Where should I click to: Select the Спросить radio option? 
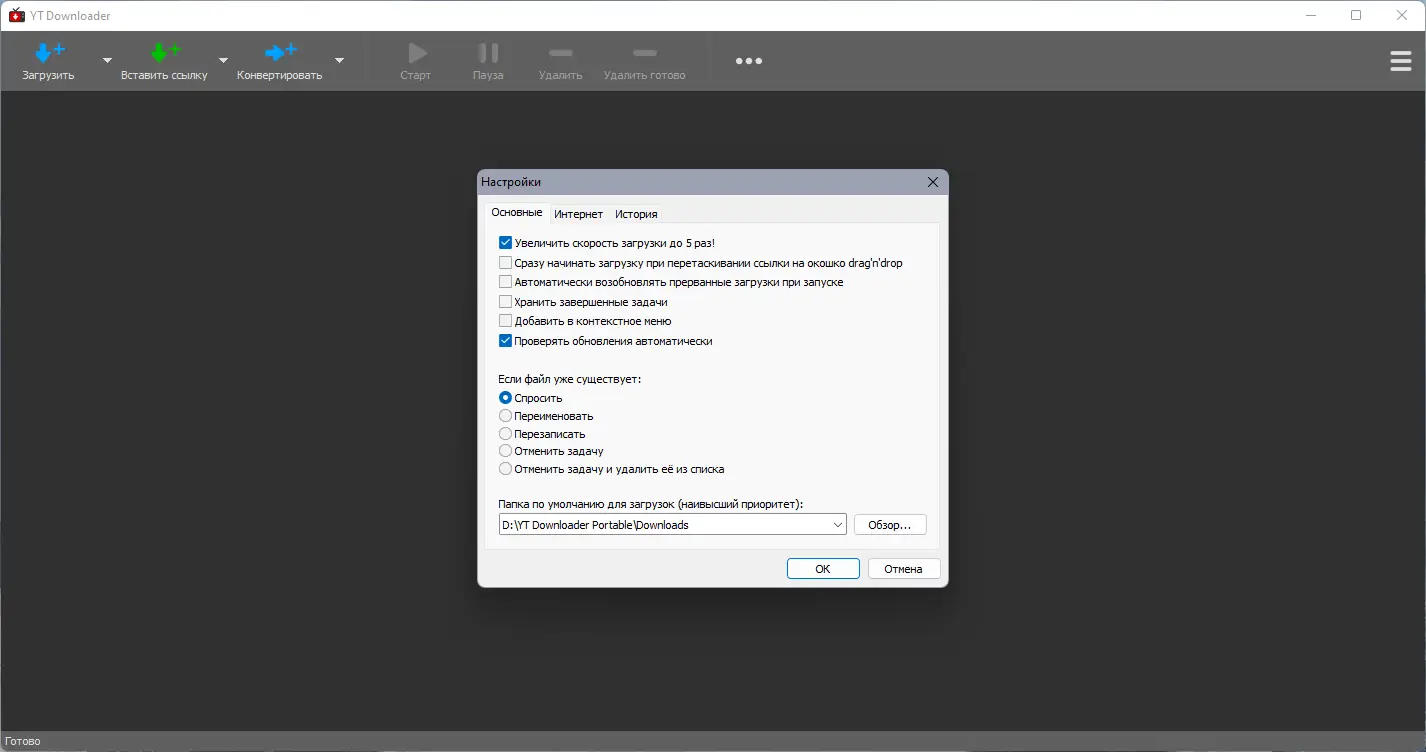coord(505,398)
